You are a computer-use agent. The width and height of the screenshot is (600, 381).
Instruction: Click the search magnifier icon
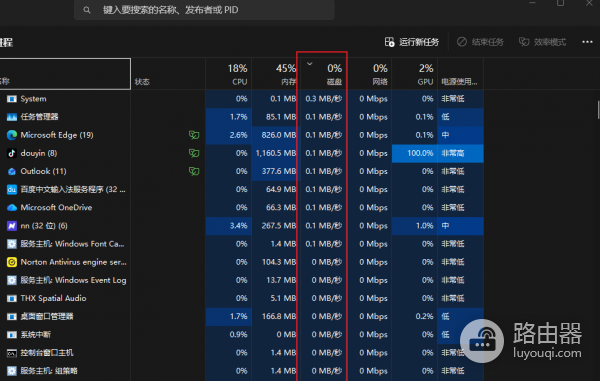click(87, 10)
